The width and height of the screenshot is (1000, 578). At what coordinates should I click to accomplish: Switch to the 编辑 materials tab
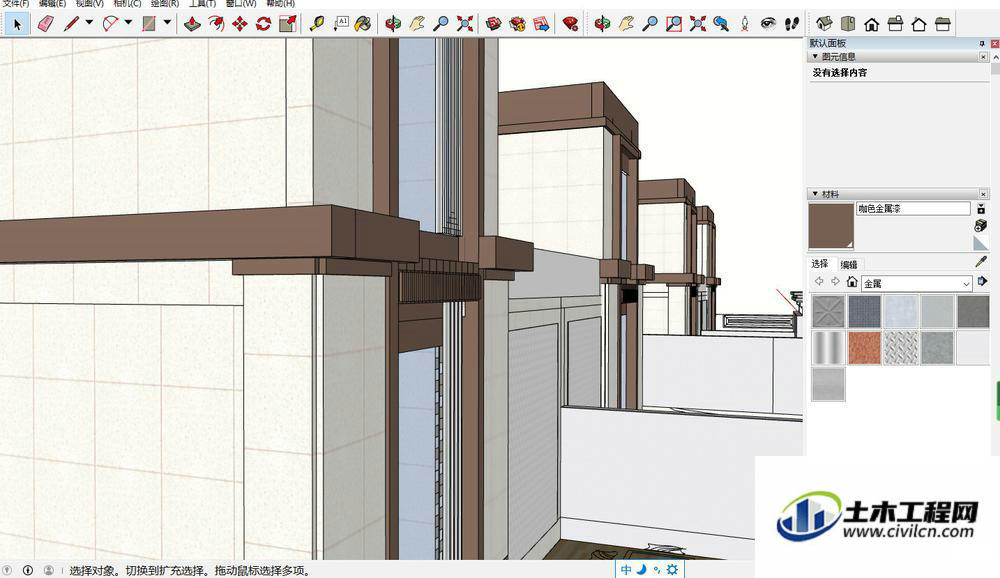[x=848, y=265]
